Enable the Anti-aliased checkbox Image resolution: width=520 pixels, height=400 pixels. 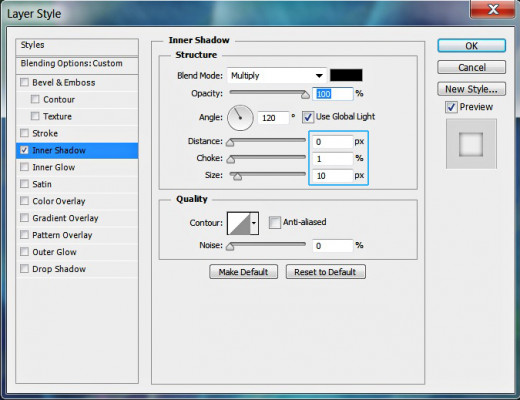(x=275, y=222)
